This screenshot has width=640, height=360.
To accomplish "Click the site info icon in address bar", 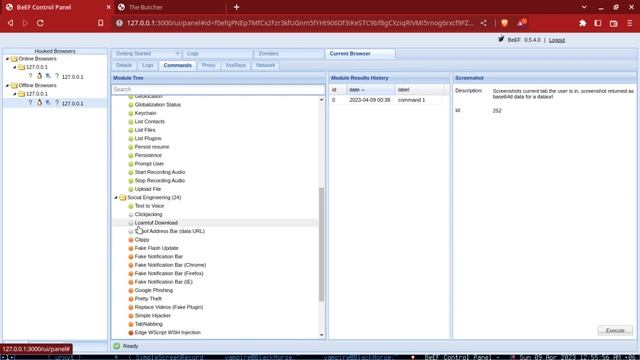I will pos(119,23).
